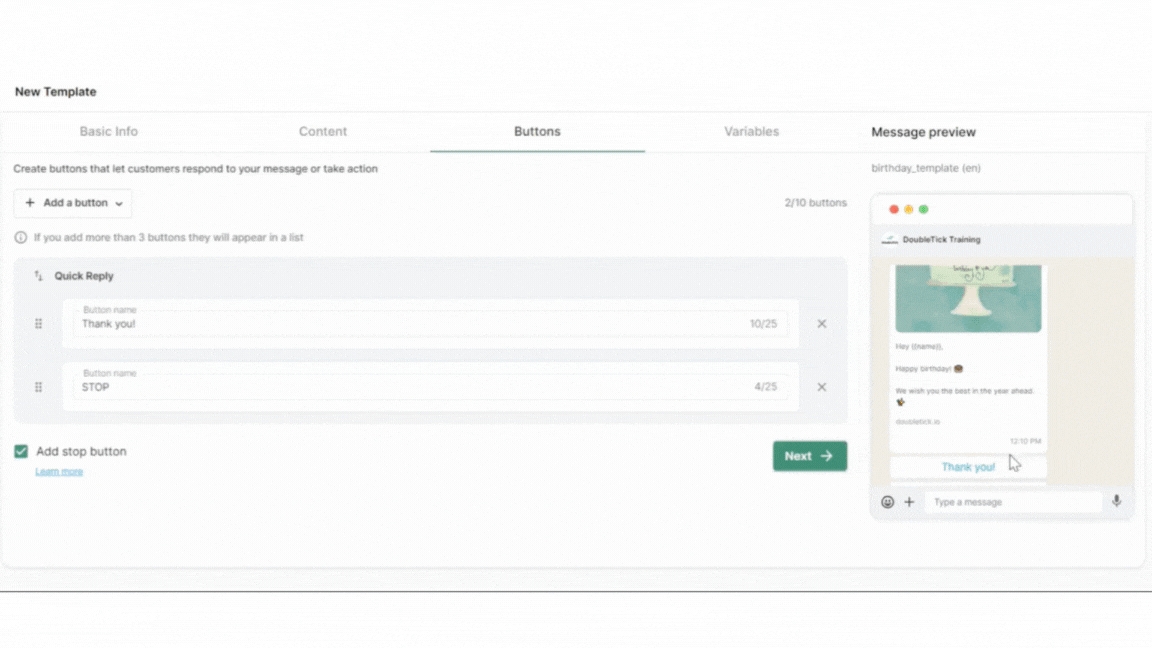Uncheck the Add stop button checkbox
Viewport: 1152px width, 648px height.
(x=21, y=452)
